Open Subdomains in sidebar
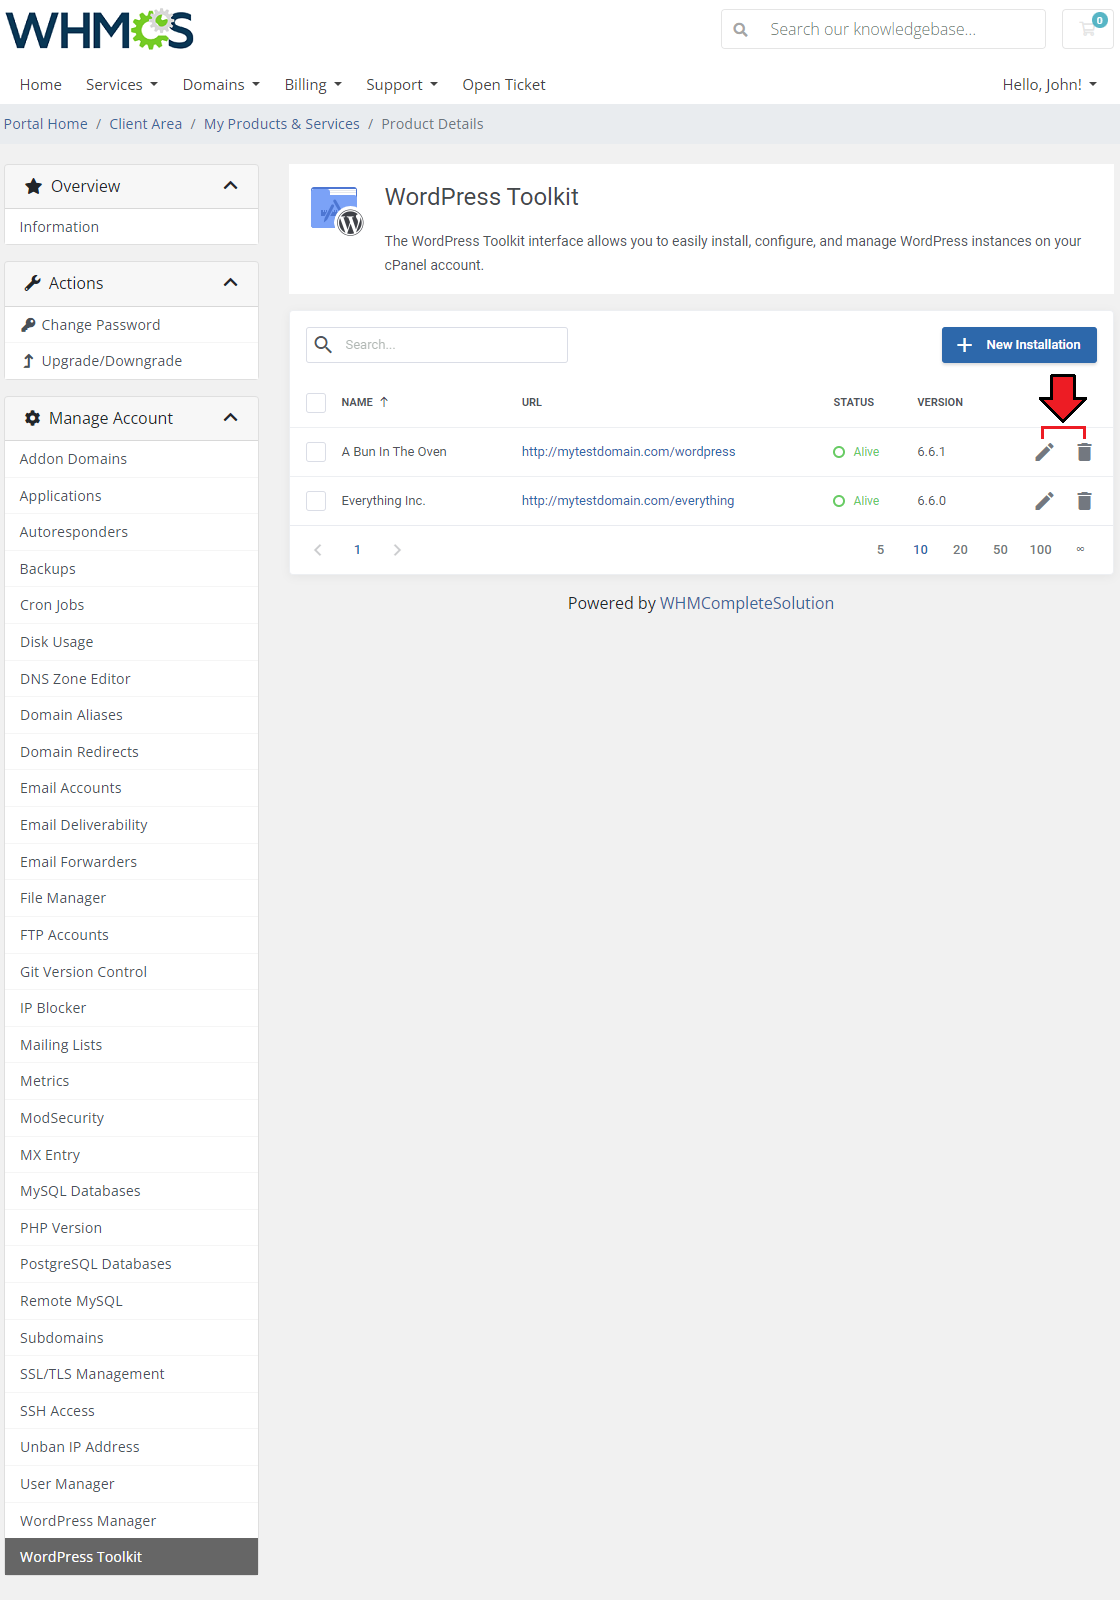 [132, 1338]
